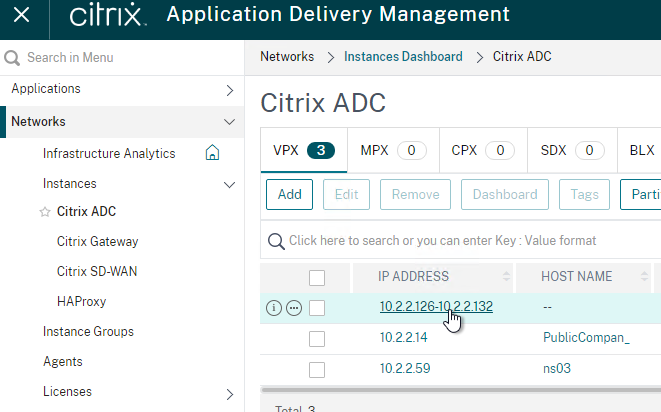Open the 10.2.2.59 instance link
The height and width of the screenshot is (412, 661).
(405, 368)
